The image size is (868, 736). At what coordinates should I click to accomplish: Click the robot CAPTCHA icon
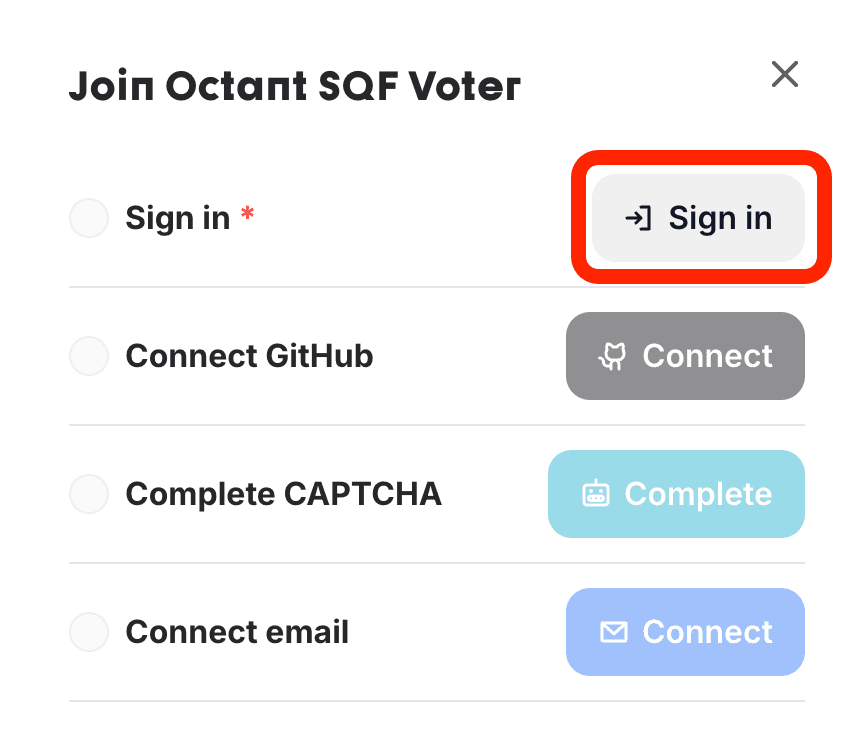(x=596, y=493)
